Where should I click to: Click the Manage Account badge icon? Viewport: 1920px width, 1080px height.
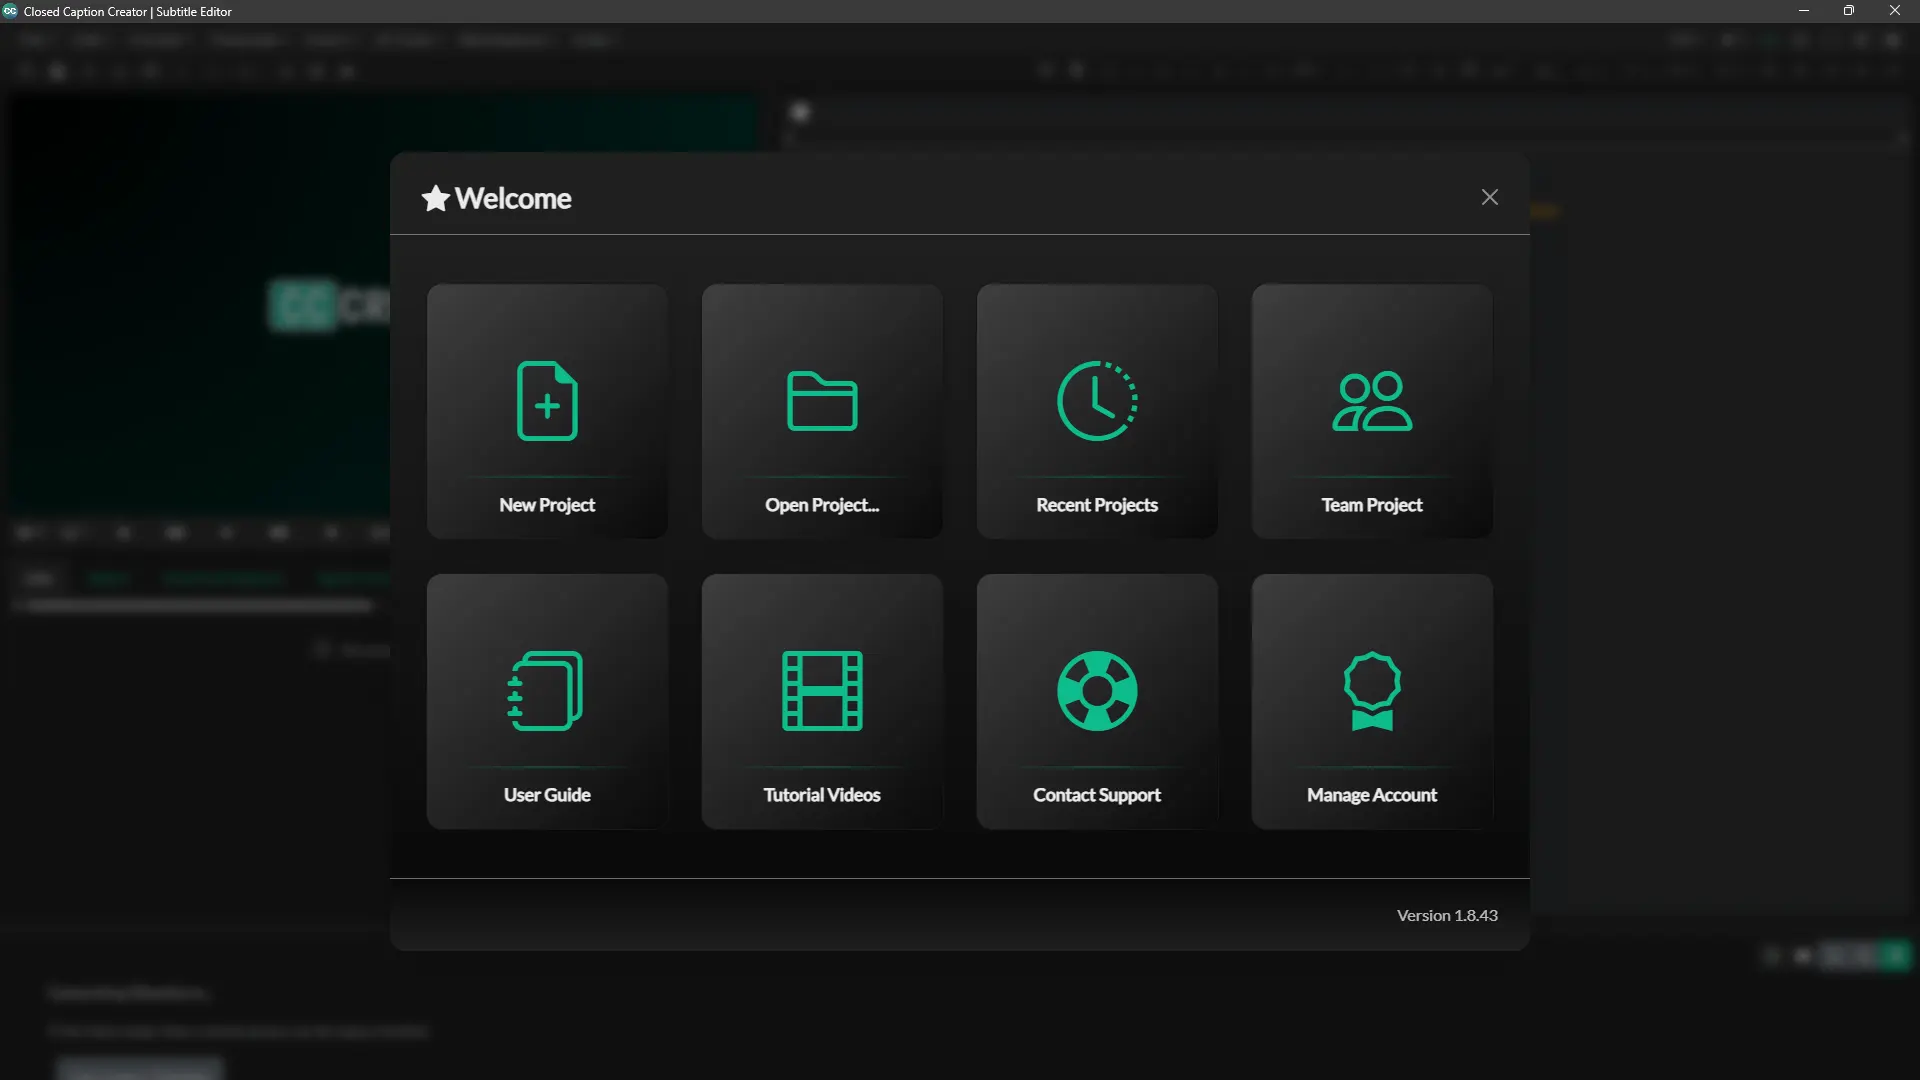1371,691
